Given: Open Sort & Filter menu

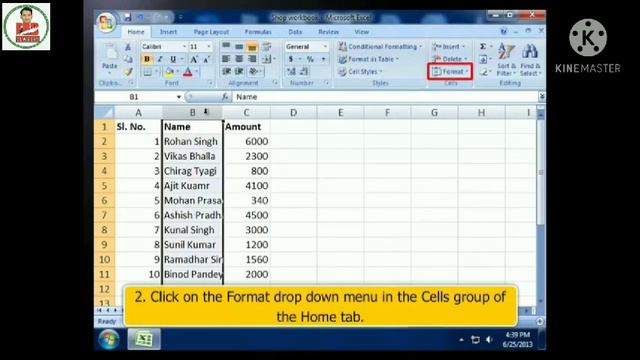Looking at the screenshot, I should (x=507, y=60).
